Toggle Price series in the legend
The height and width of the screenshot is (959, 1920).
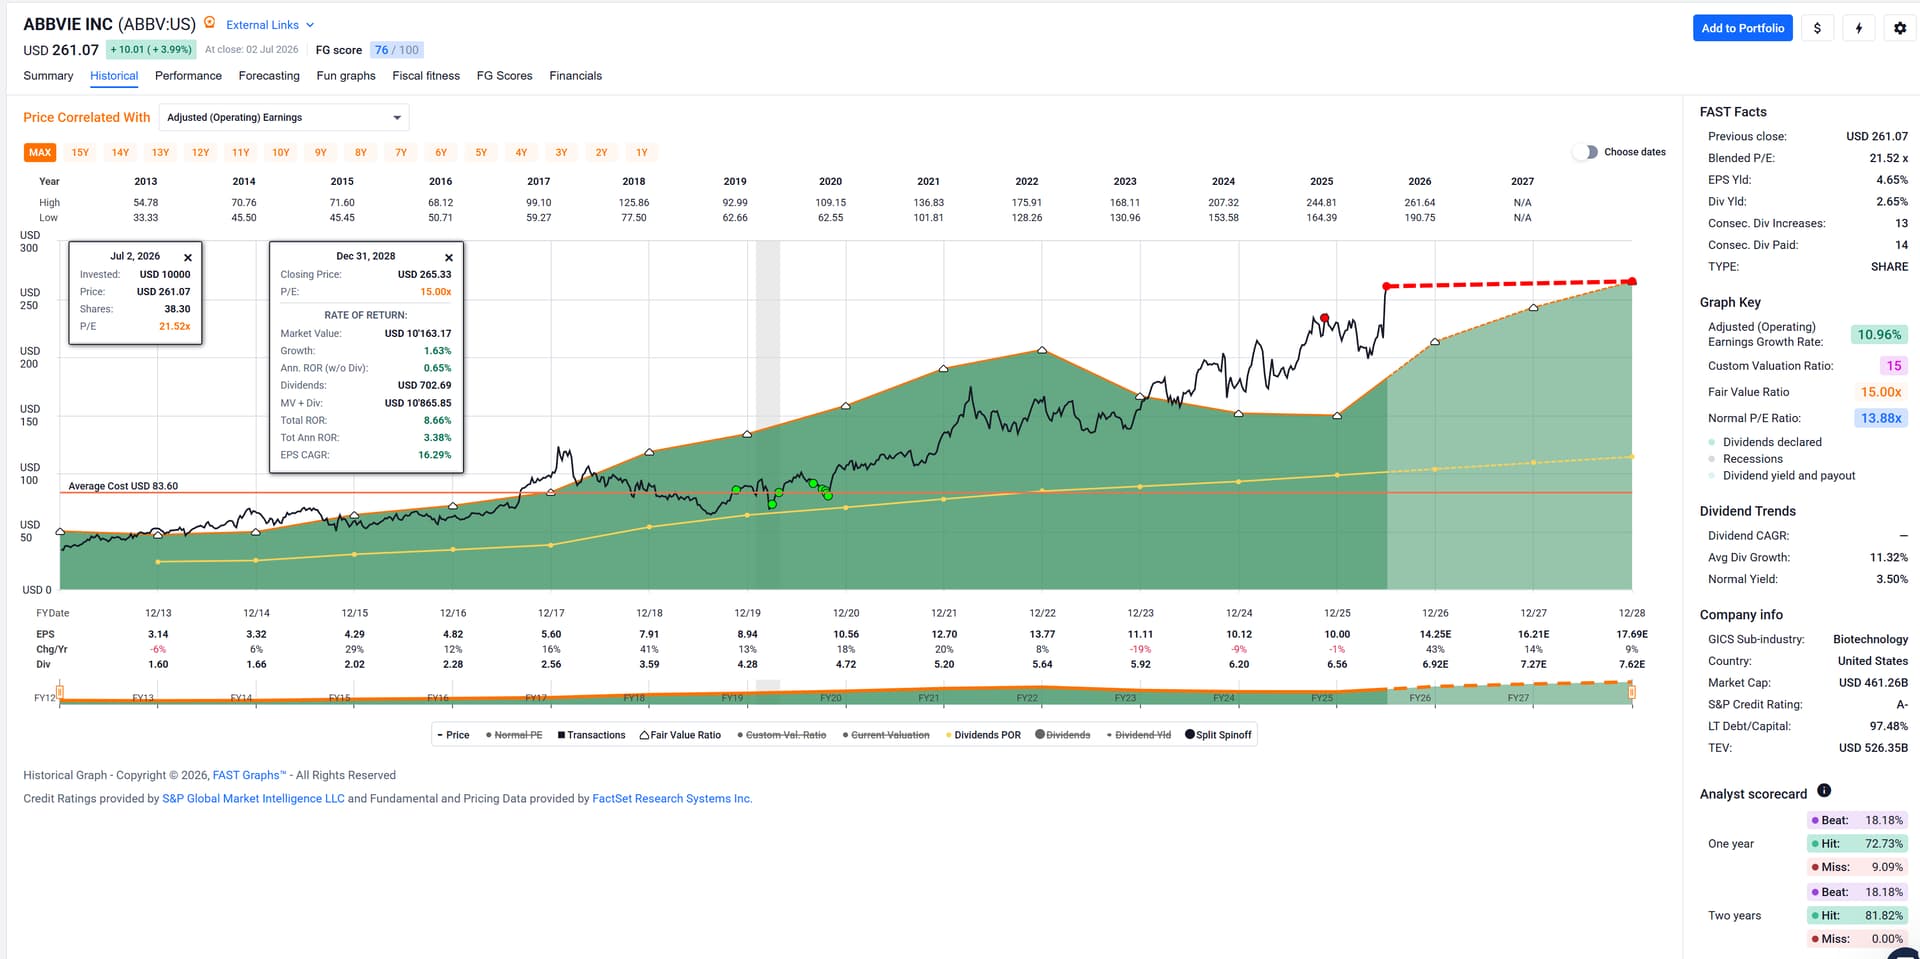click(453, 735)
